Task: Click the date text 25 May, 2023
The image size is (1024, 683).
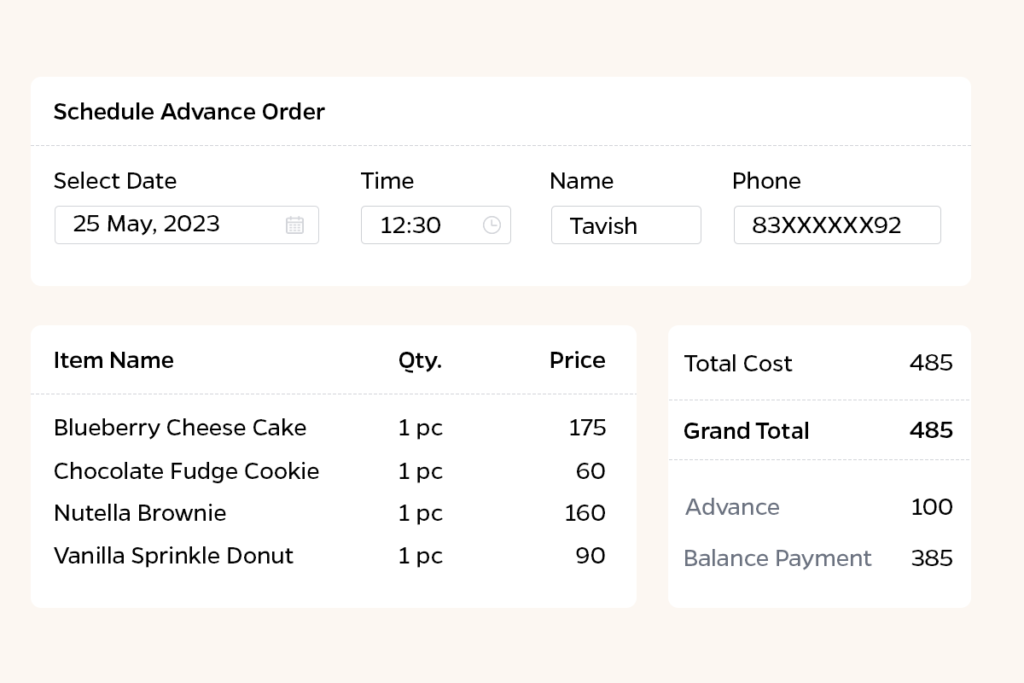Action: click(x=146, y=224)
